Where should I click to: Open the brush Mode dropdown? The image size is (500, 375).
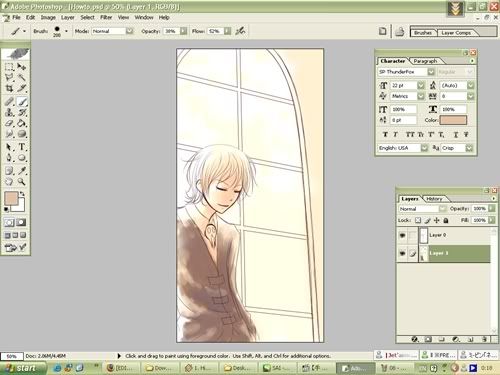click(x=130, y=31)
